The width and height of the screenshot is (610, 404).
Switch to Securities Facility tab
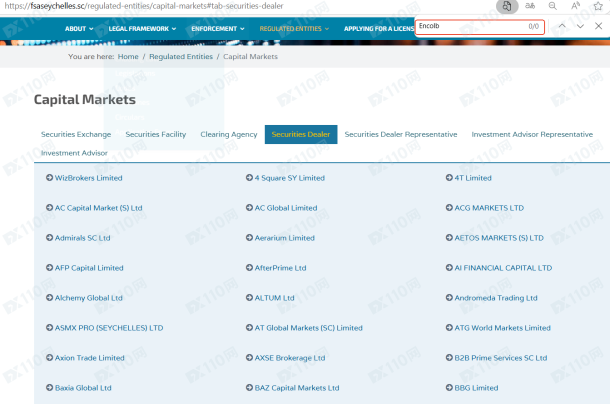pyautogui.click(x=156, y=134)
